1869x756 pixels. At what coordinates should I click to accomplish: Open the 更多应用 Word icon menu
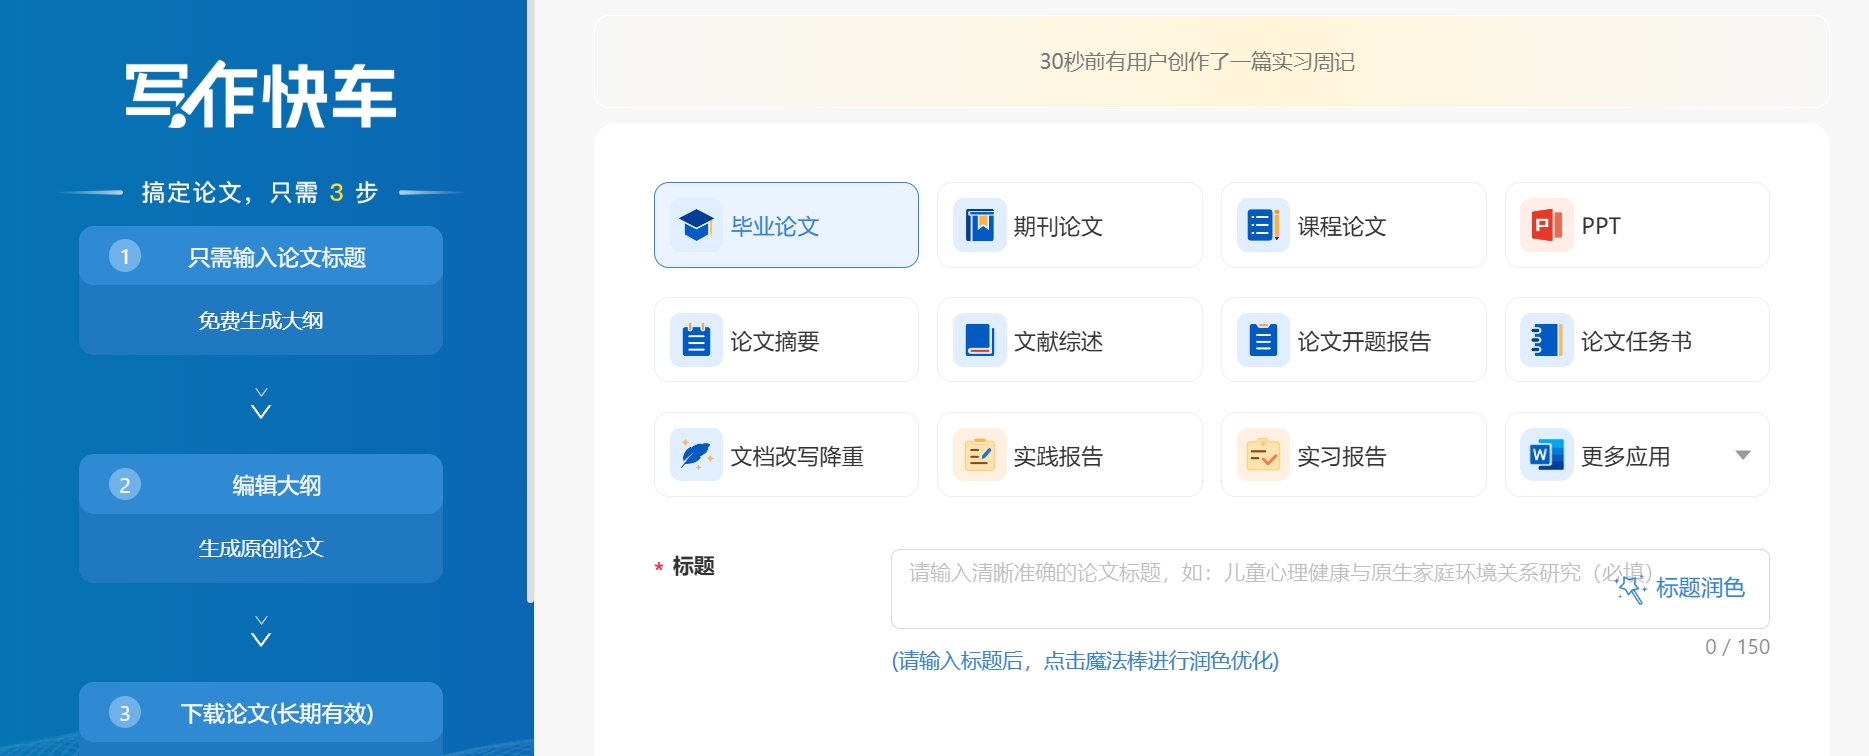(1546, 455)
